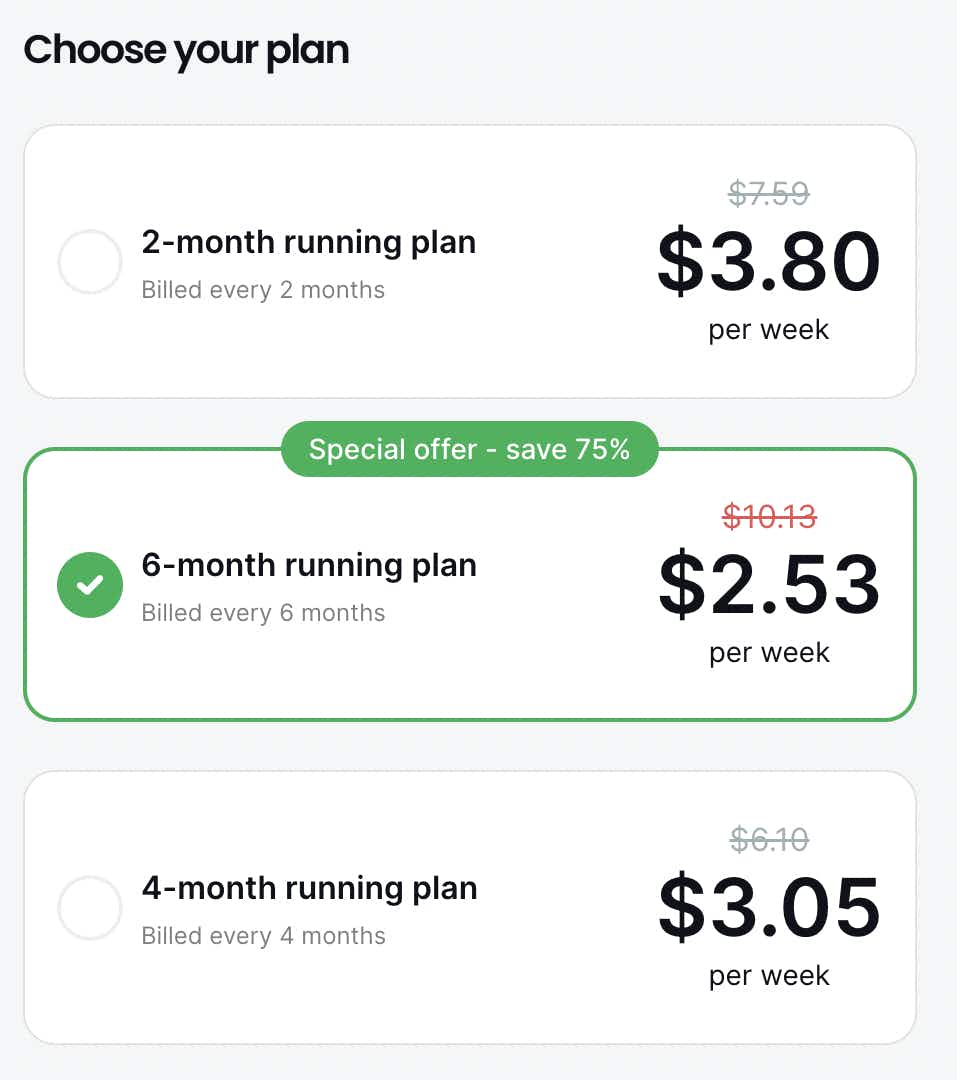
Task: Click the Choose your plan heading
Action: click(x=186, y=50)
